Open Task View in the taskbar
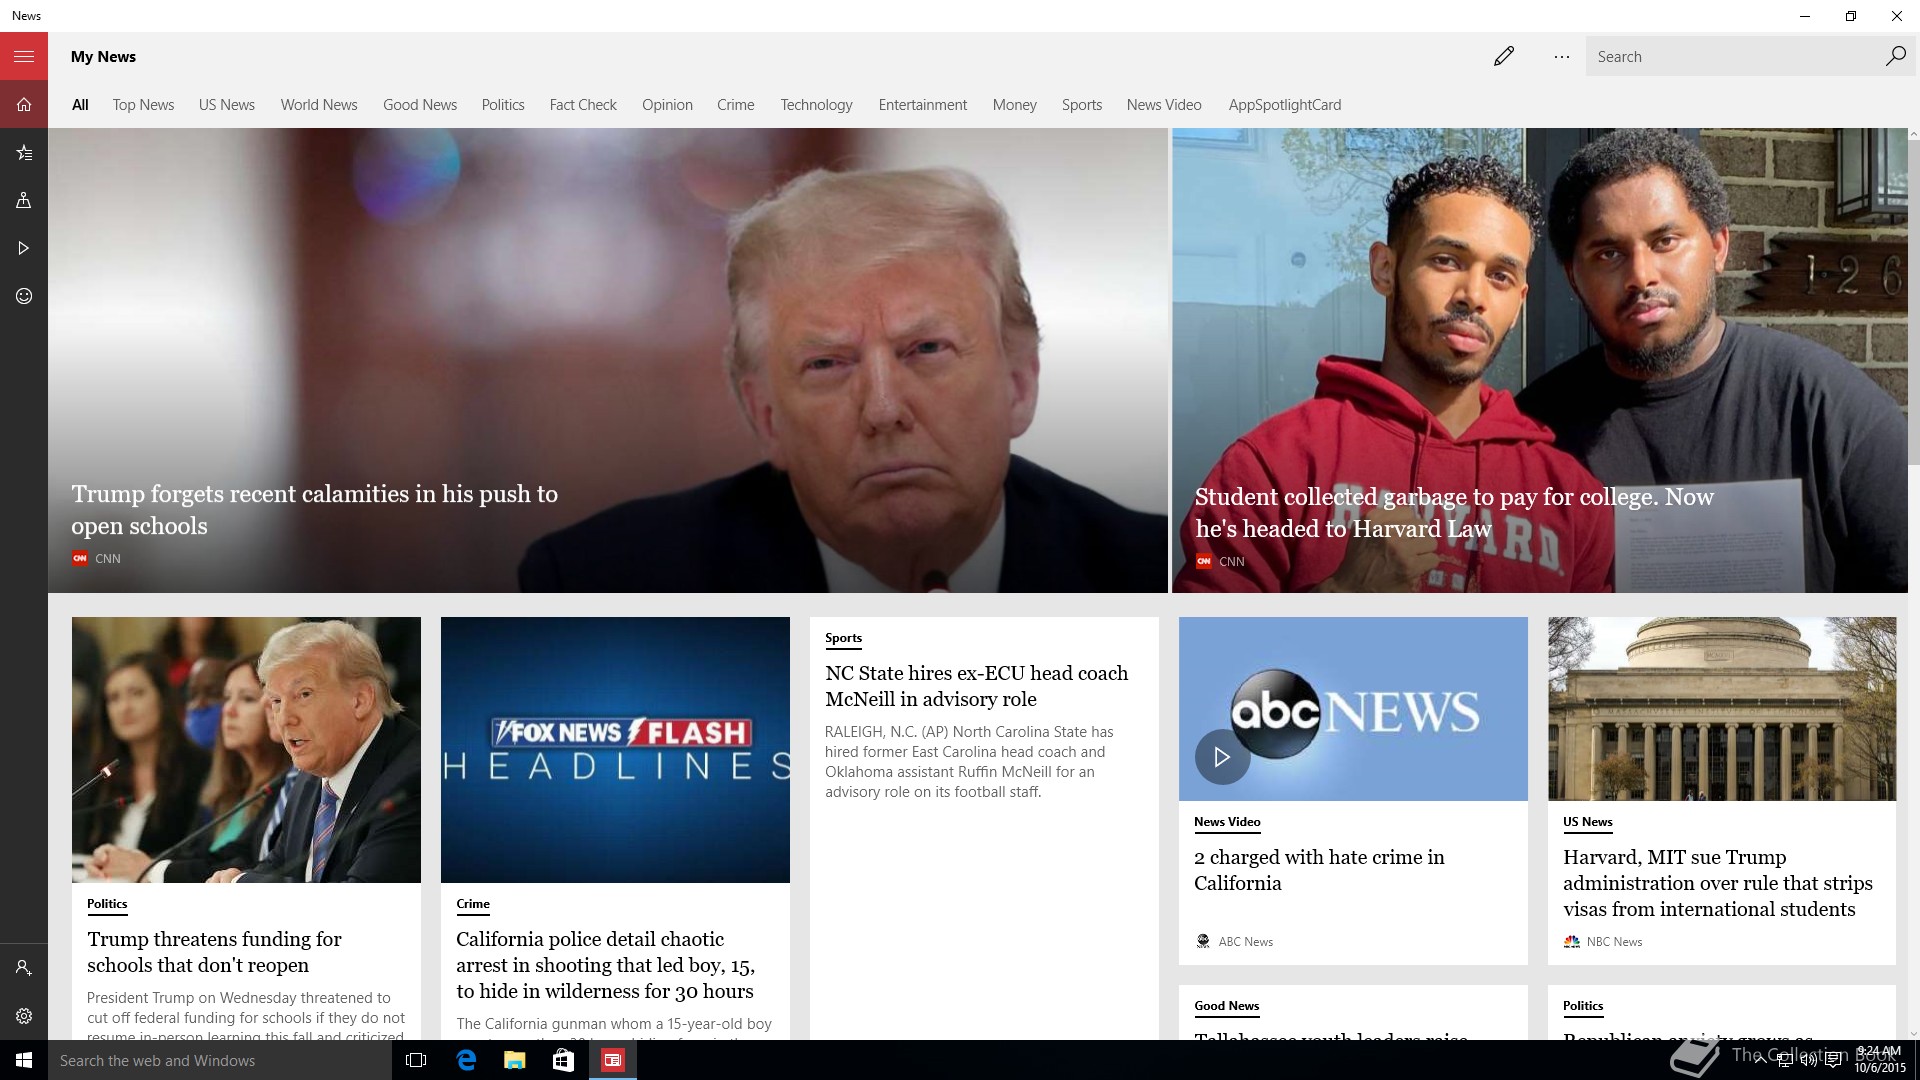 pos(416,1060)
